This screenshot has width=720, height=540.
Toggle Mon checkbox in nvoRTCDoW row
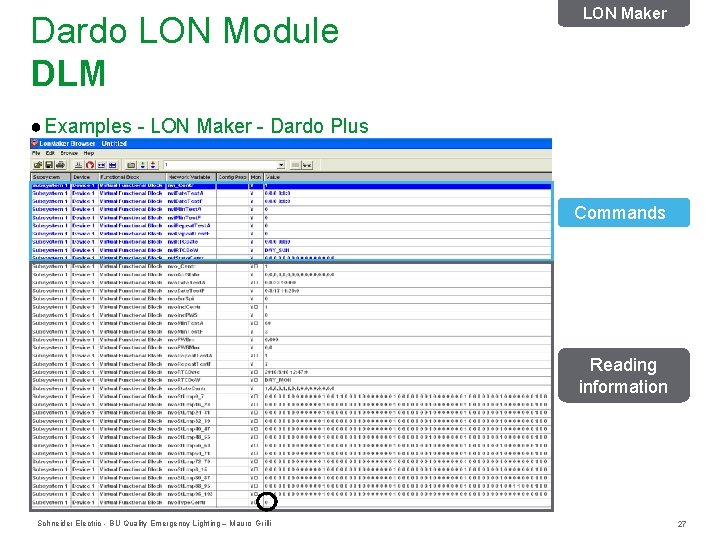coord(256,380)
